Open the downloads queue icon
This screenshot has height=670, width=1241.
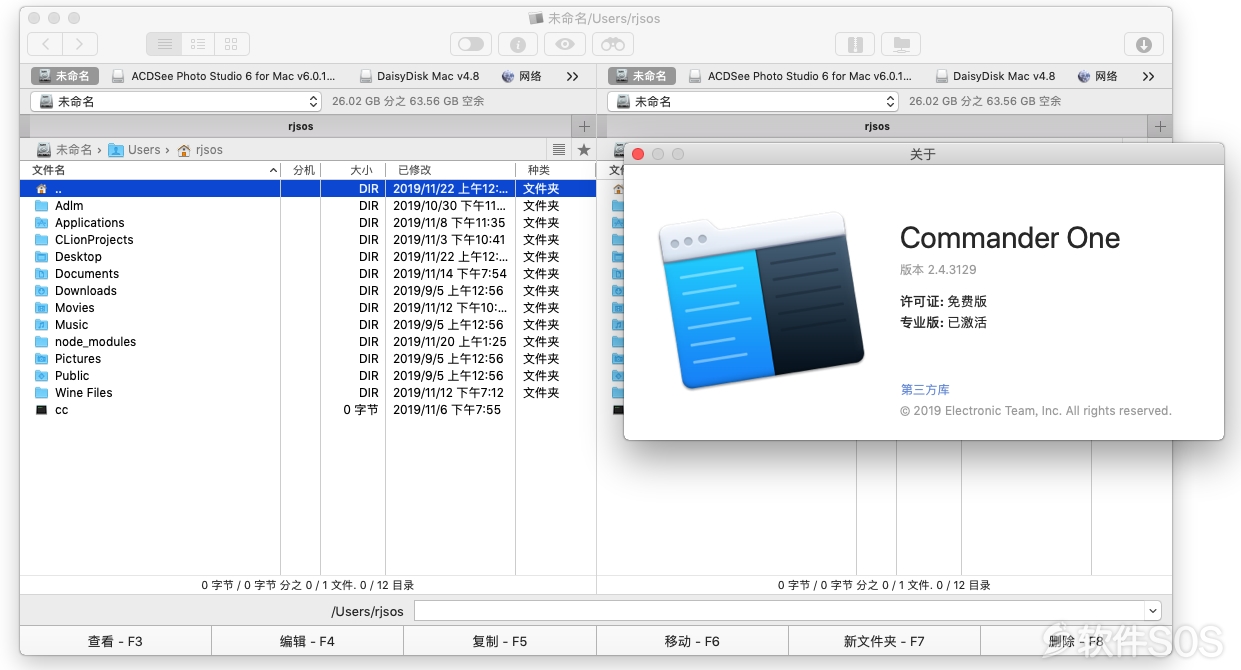(1144, 44)
